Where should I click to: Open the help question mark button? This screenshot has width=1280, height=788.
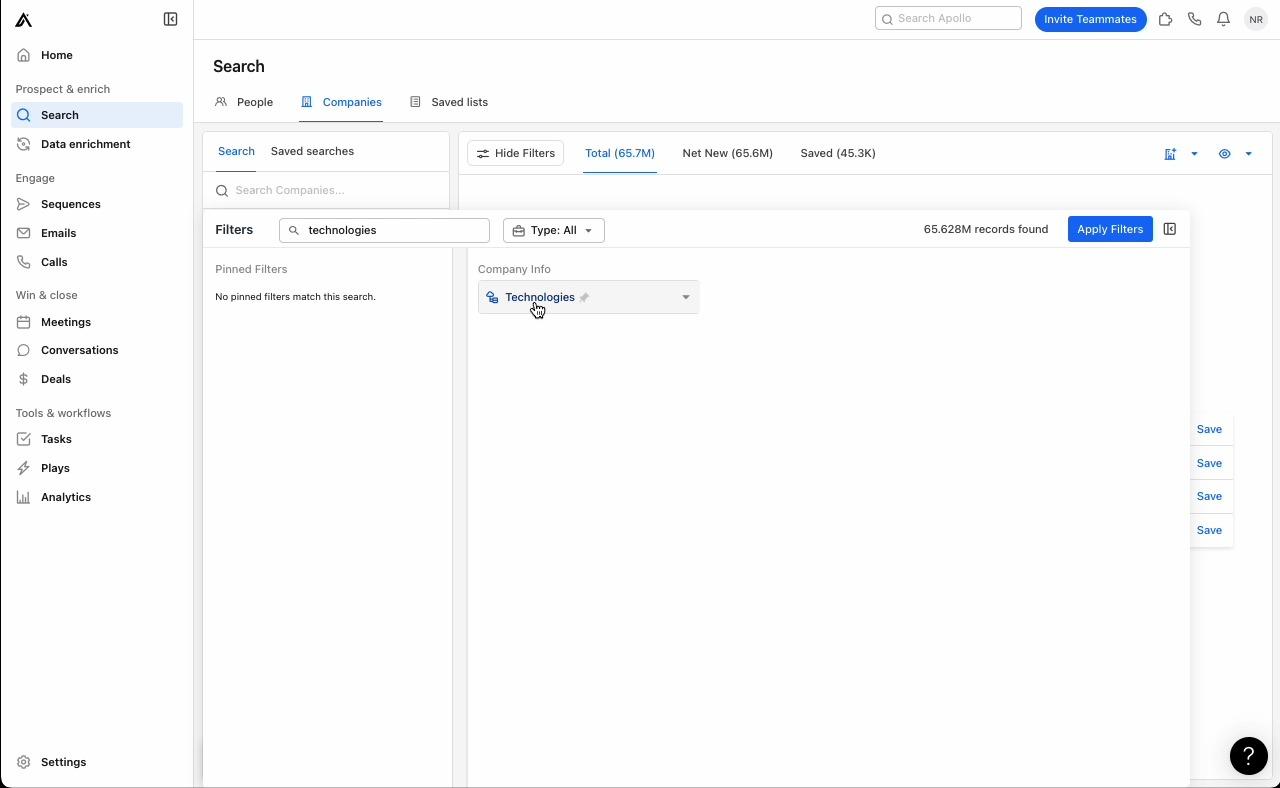point(1248,756)
